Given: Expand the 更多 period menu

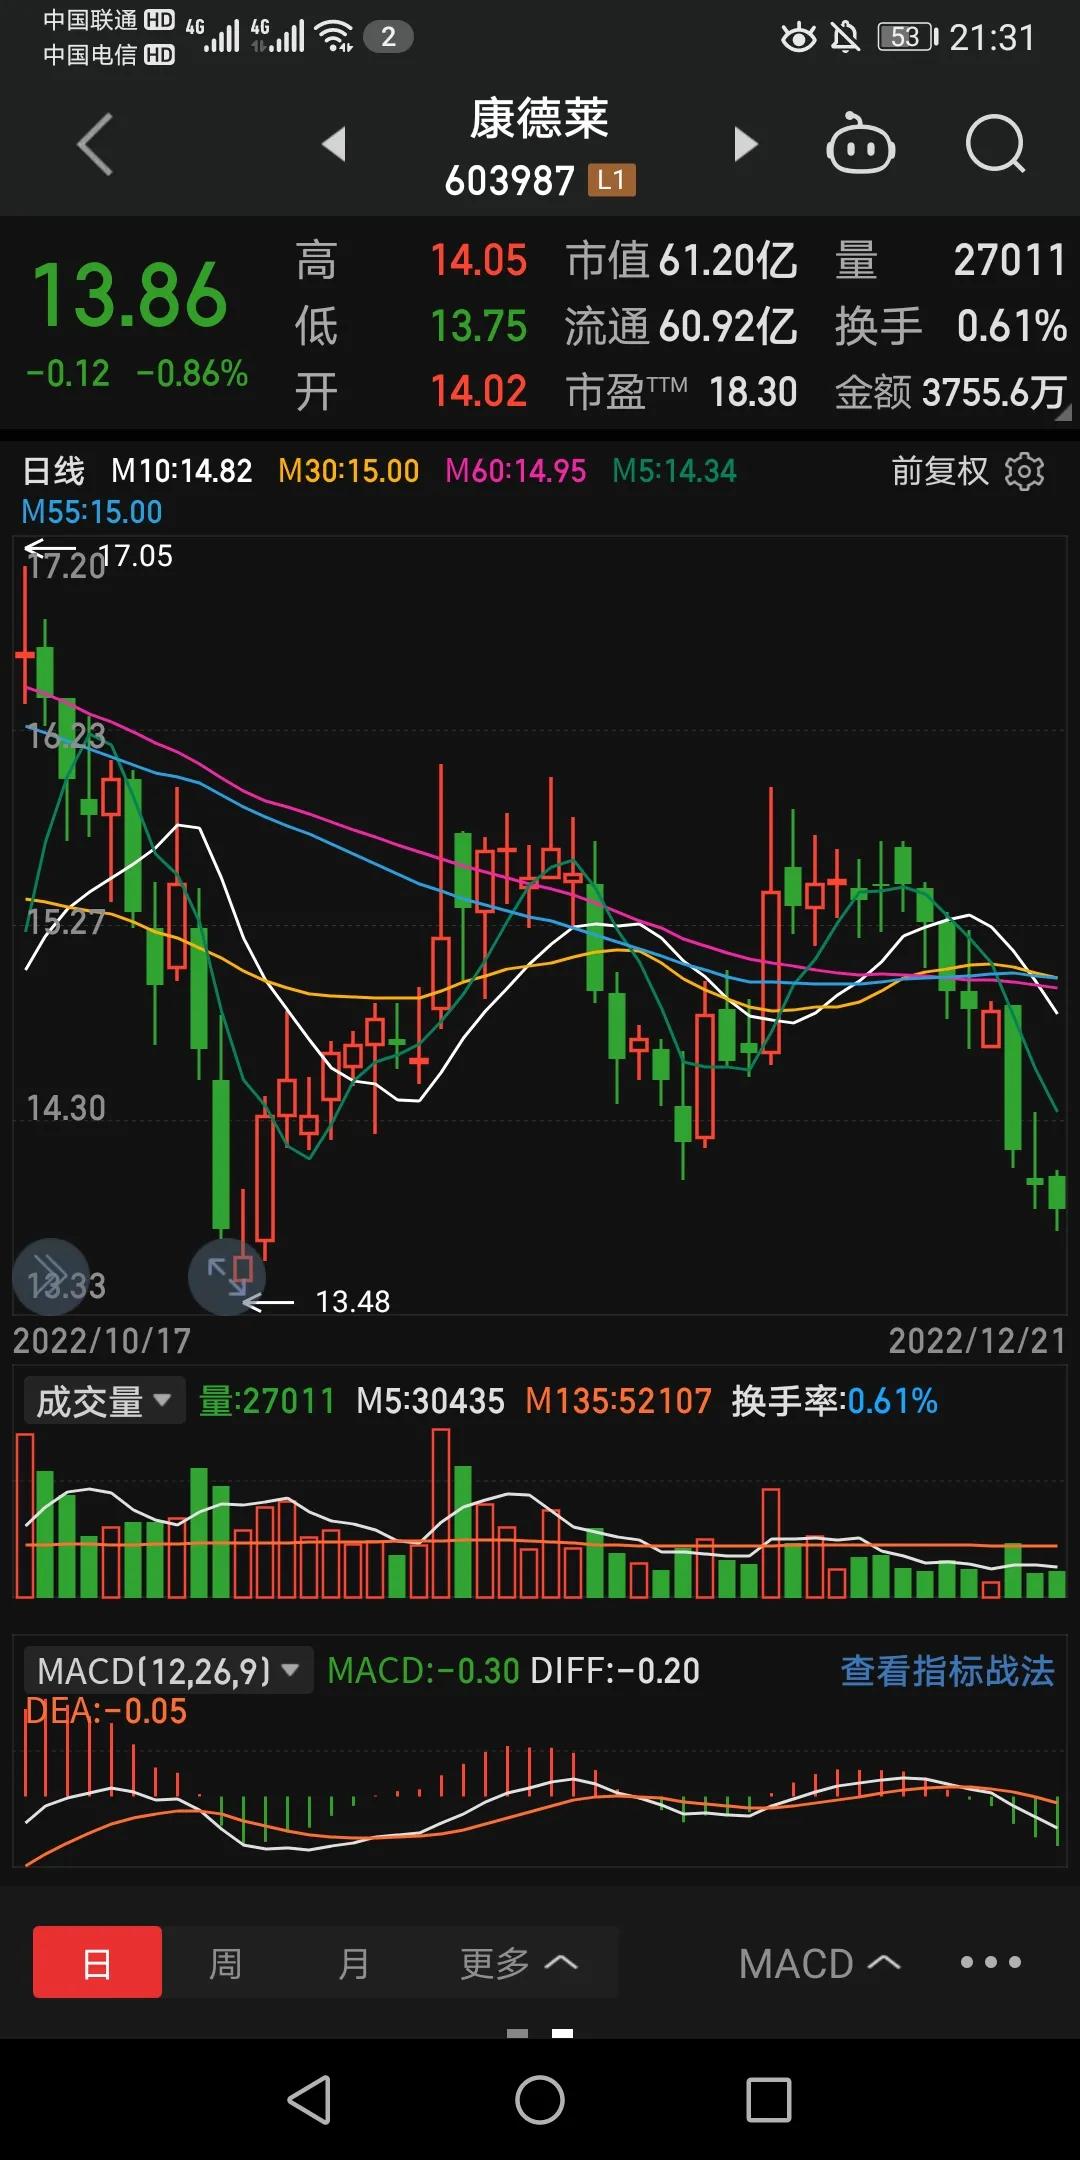Looking at the screenshot, I should click(518, 1963).
